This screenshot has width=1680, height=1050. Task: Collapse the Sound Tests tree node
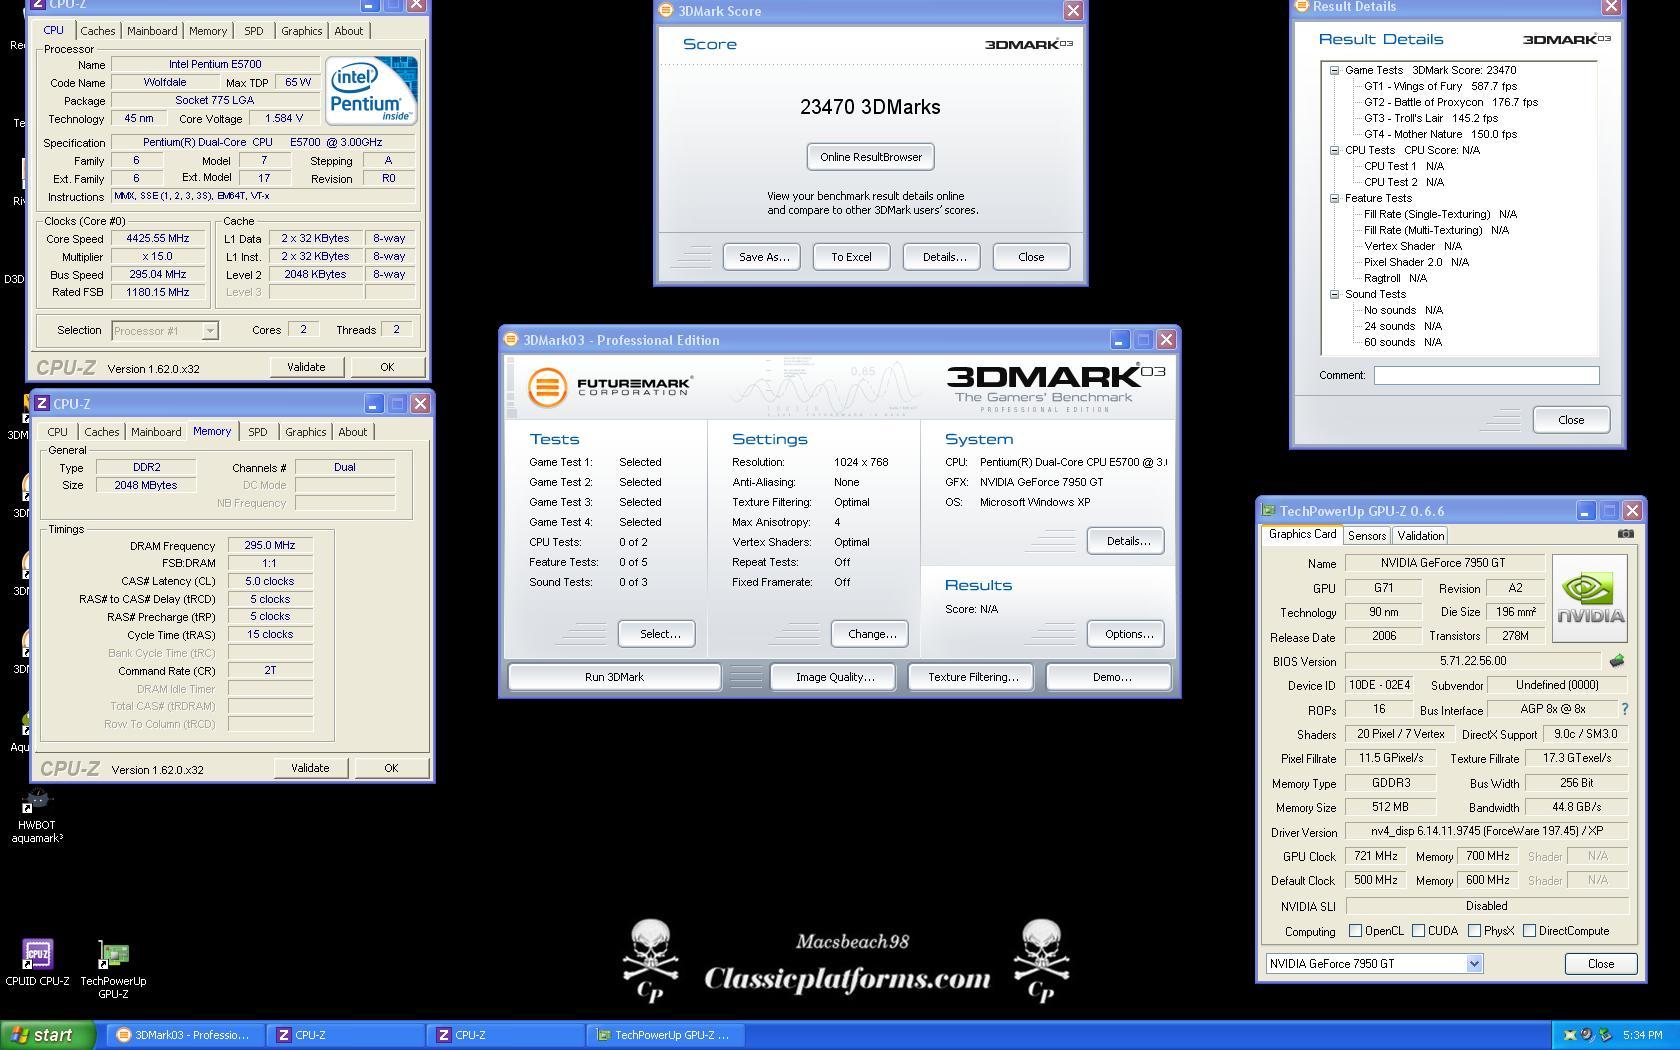(x=1334, y=294)
